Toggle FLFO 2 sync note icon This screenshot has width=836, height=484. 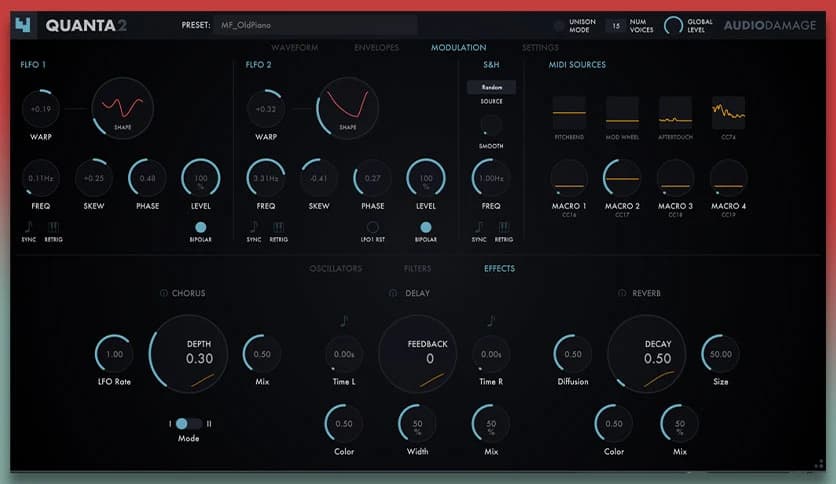[x=254, y=228]
